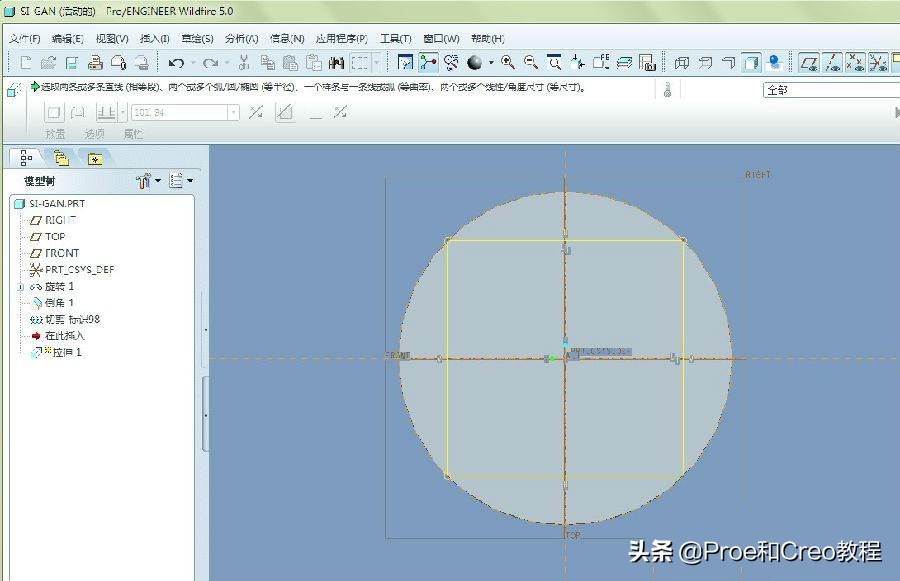
Task: Select the TOP datum plane in tree
Action: (54, 237)
